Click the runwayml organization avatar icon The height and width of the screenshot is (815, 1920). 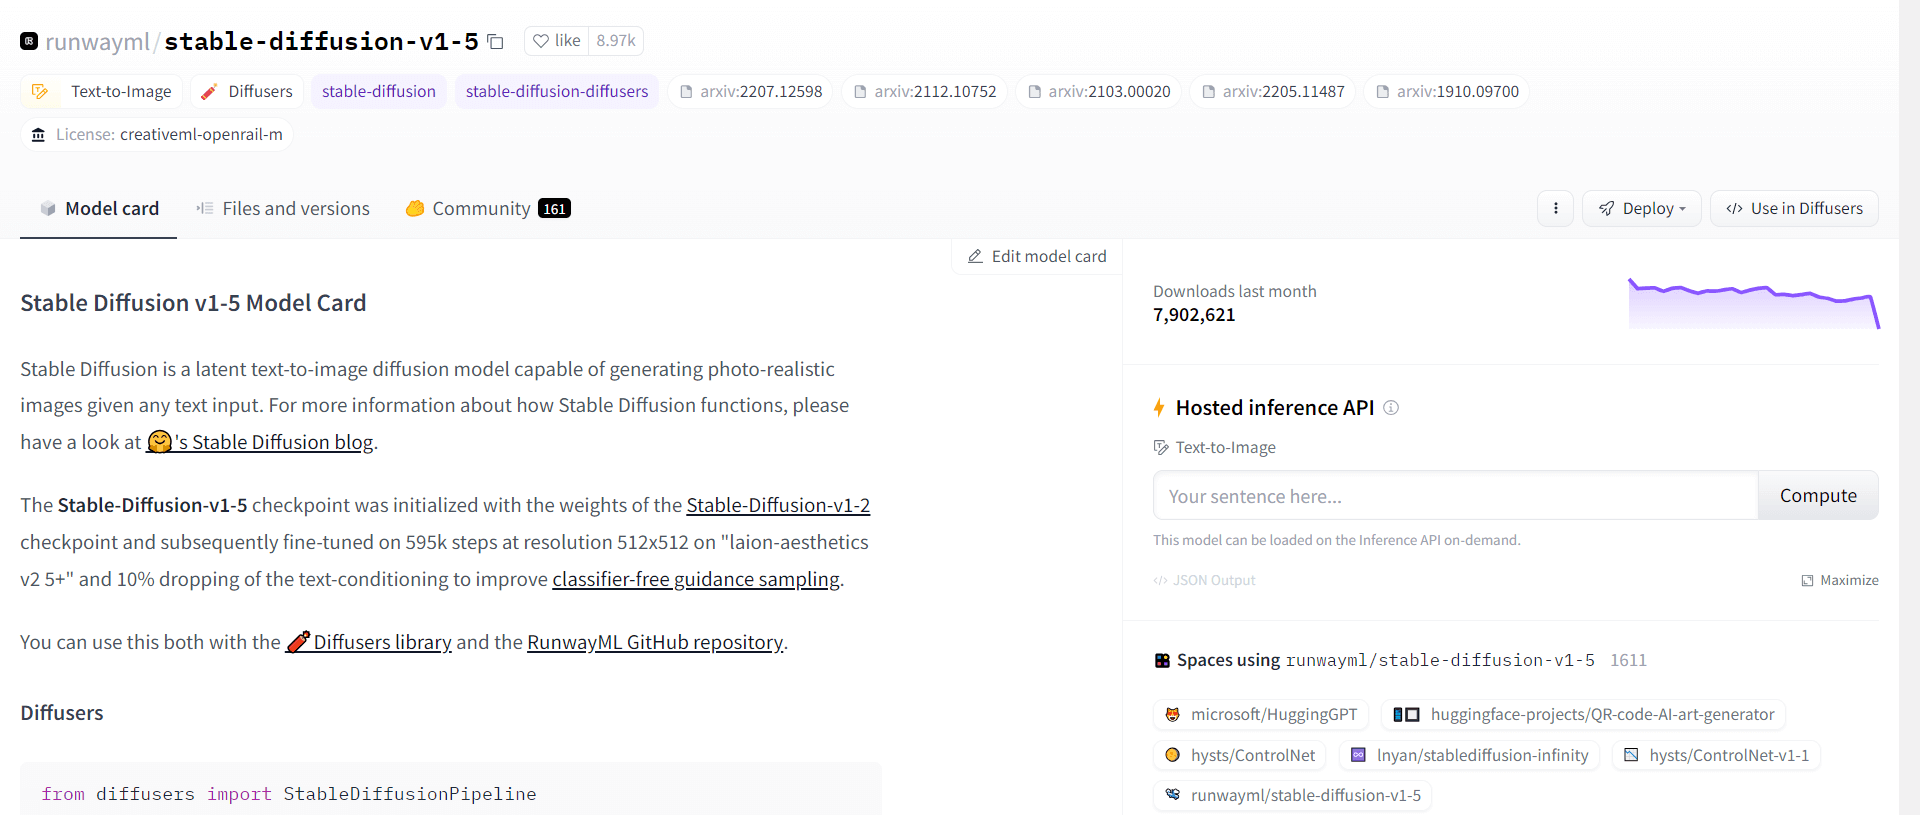(29, 41)
